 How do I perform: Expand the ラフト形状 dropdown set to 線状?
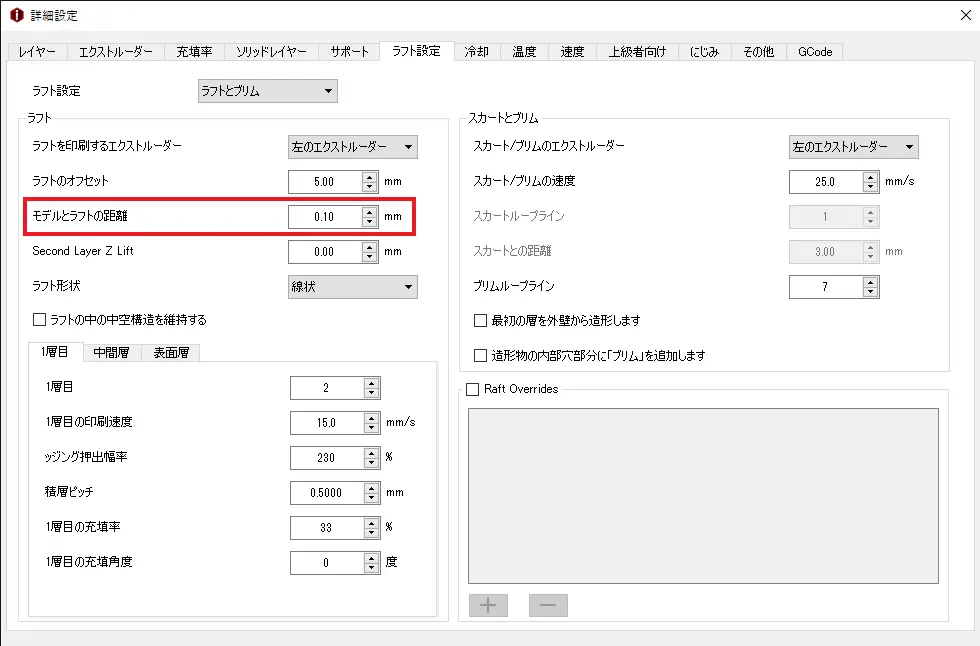tap(352, 287)
